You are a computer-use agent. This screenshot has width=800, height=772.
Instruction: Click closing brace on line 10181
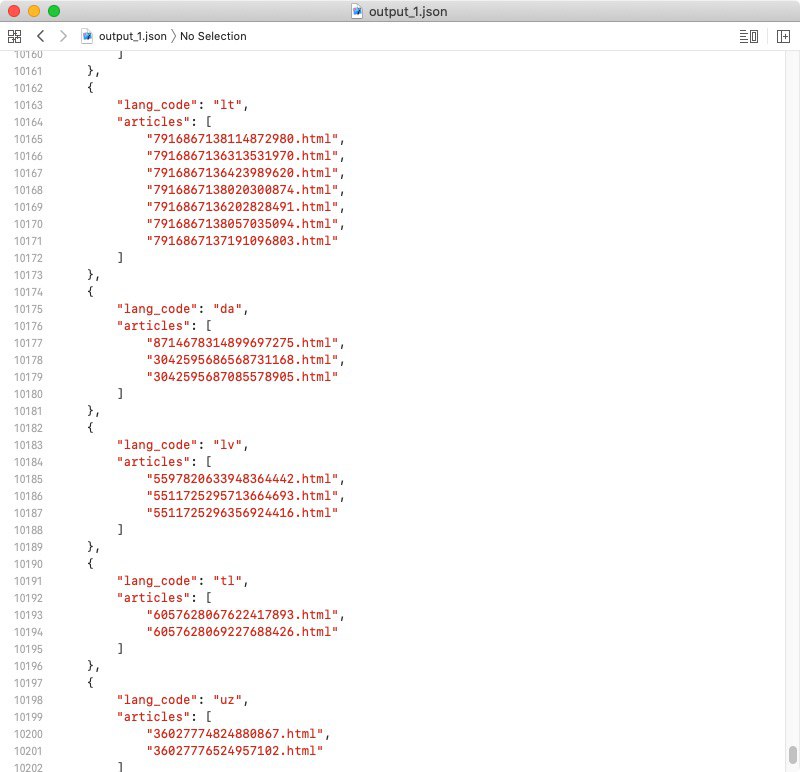coord(91,411)
